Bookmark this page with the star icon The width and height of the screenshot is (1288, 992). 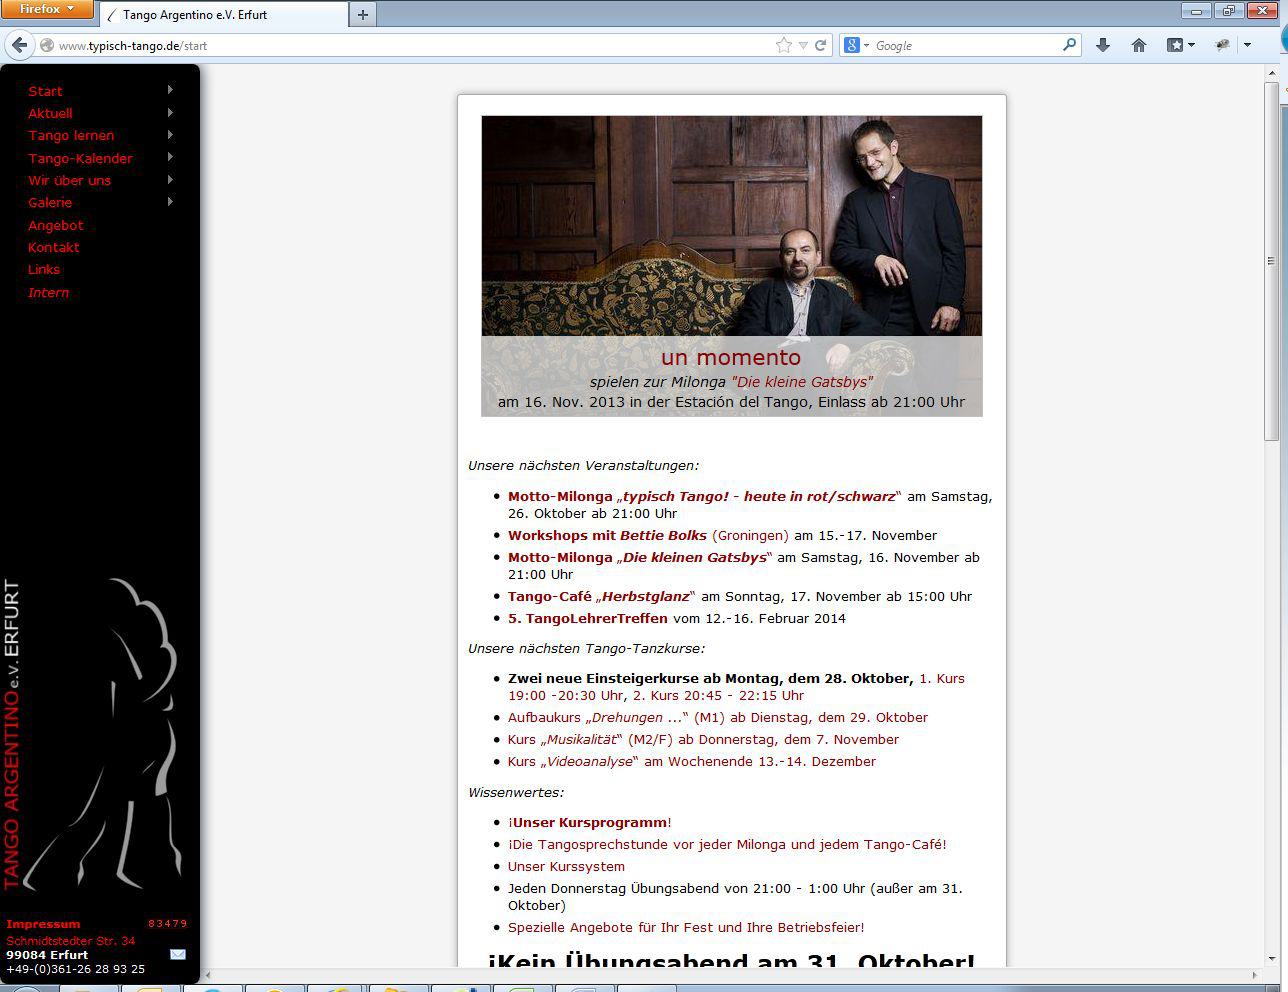(x=784, y=45)
